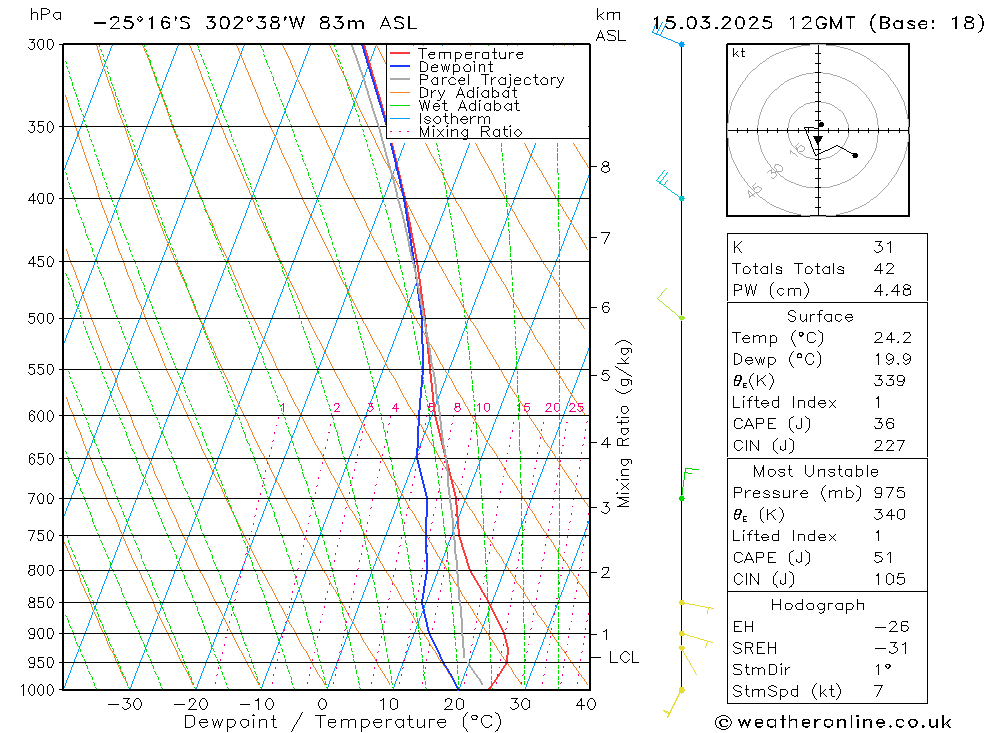The width and height of the screenshot is (1000, 733).
Task: Click the Totals Totals value 42
Action: (x=884, y=269)
